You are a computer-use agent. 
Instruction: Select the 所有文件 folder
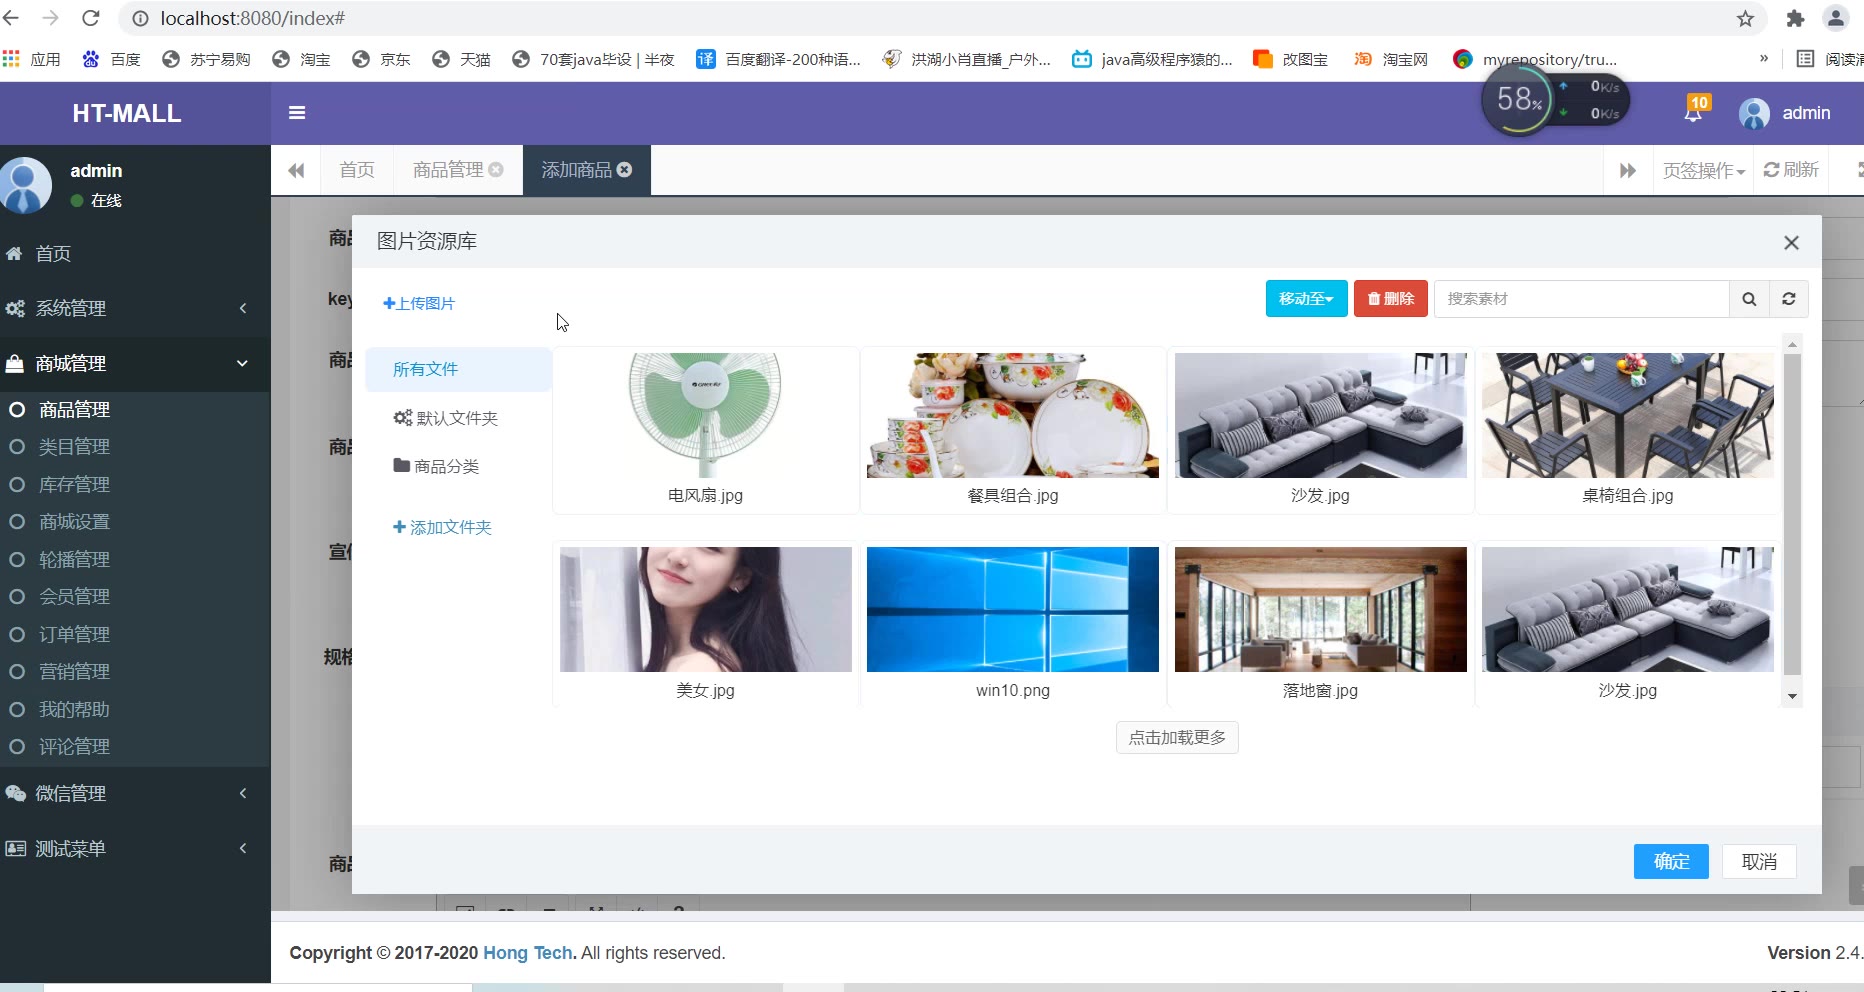[x=459, y=369]
